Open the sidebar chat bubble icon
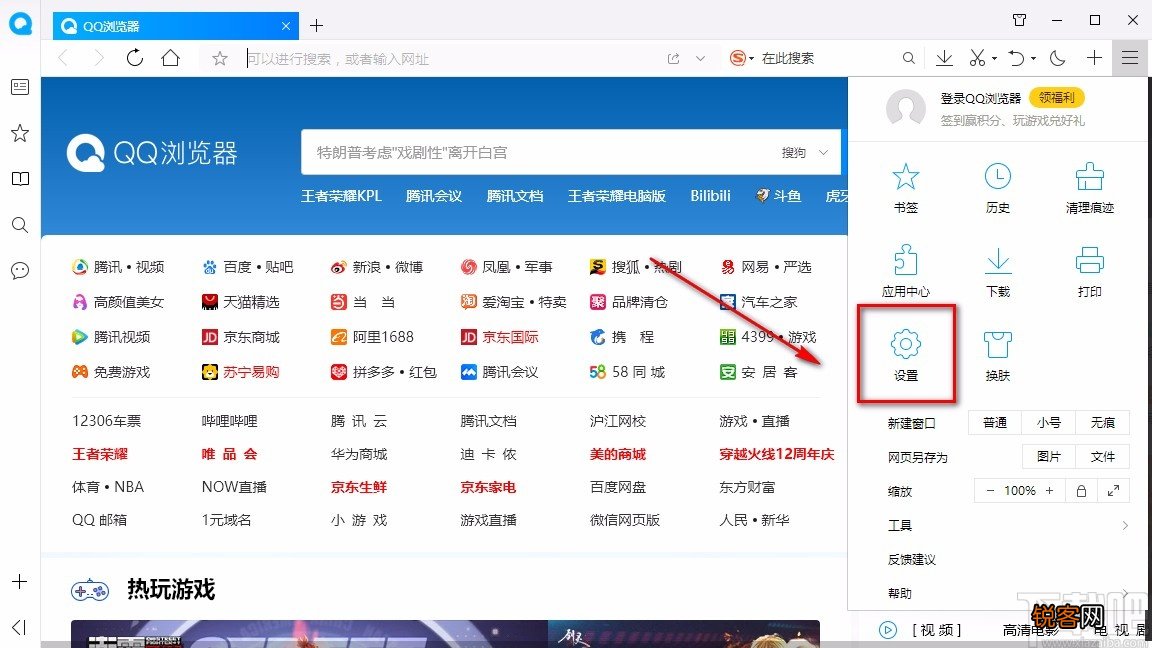Screen dimensions: 1152x648 [x=20, y=270]
